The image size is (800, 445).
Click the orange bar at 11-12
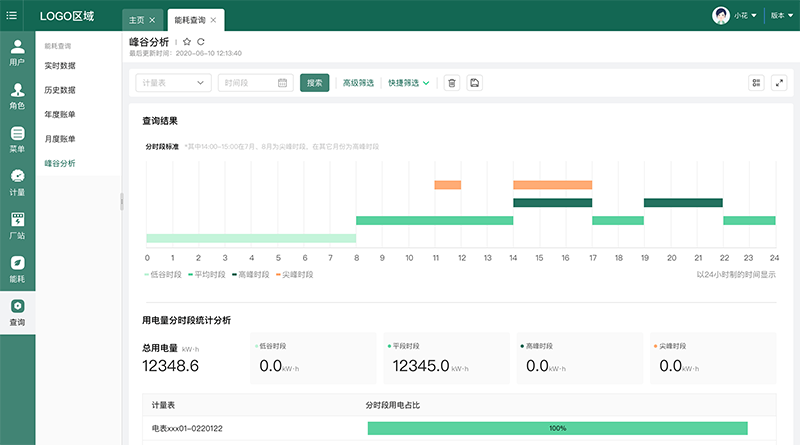pos(447,185)
